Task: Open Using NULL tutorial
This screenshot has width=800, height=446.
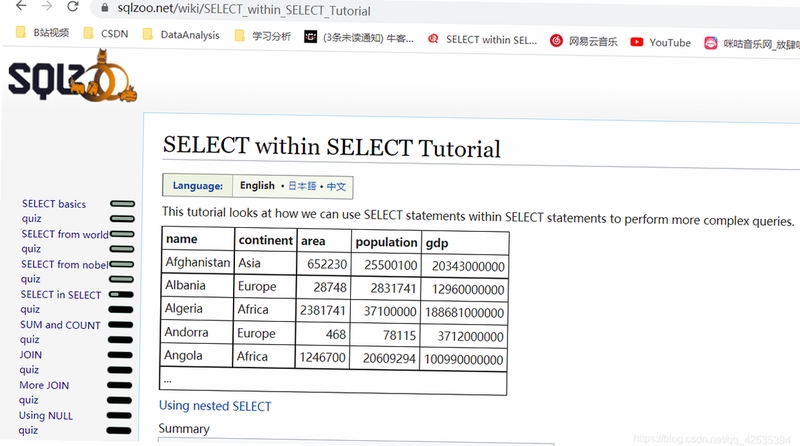Action: [46, 415]
